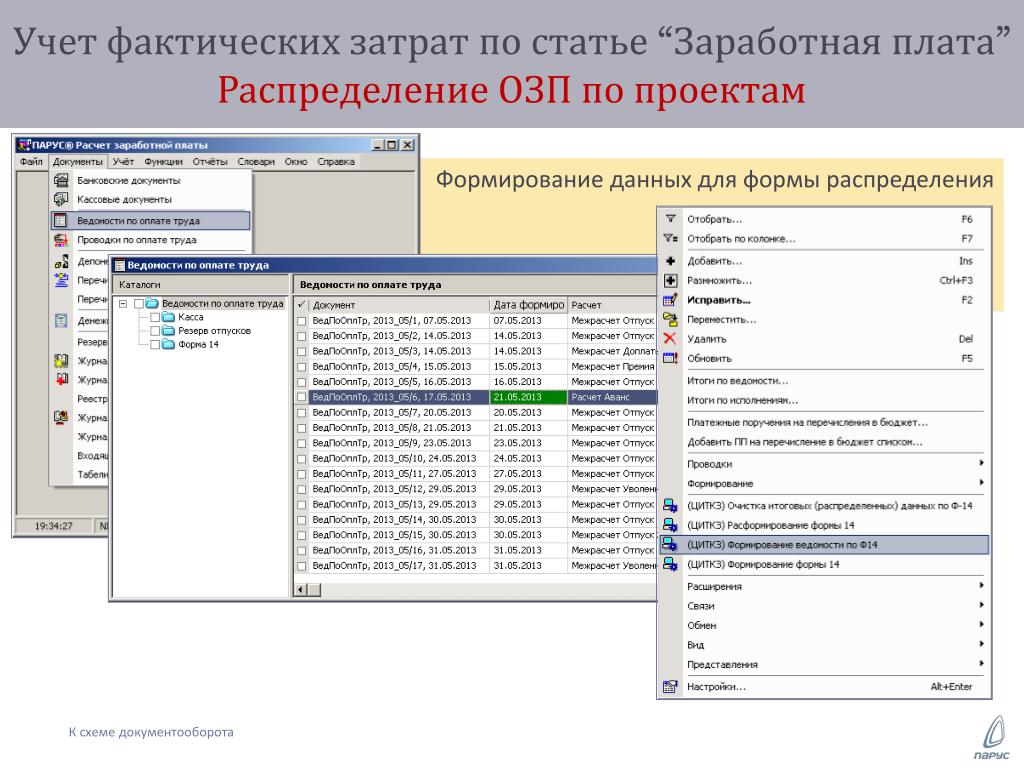Viewport: 1024px width, 768px height.
Task: Click the duplicate icon beside Размножить
Action: pyautogui.click(x=670, y=280)
